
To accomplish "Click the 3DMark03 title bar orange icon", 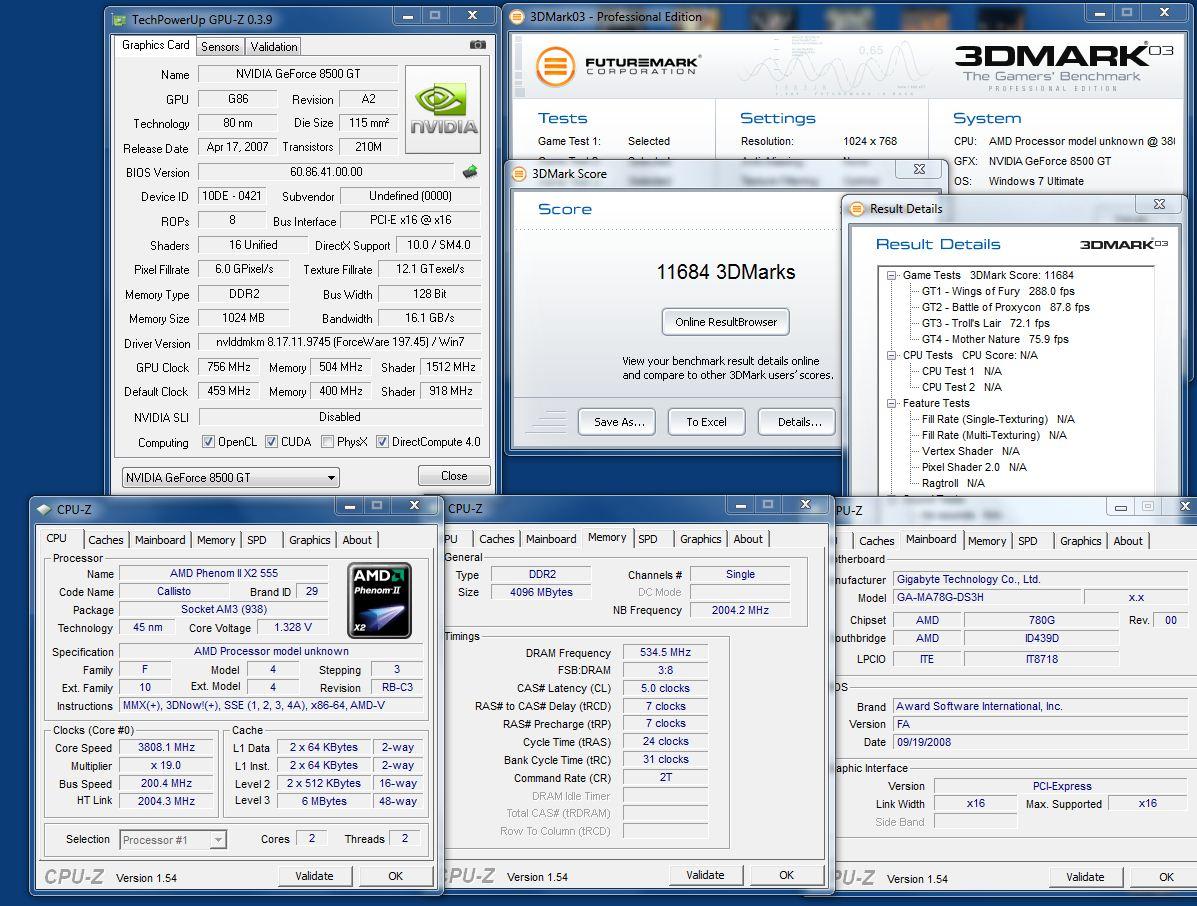I will point(518,16).
